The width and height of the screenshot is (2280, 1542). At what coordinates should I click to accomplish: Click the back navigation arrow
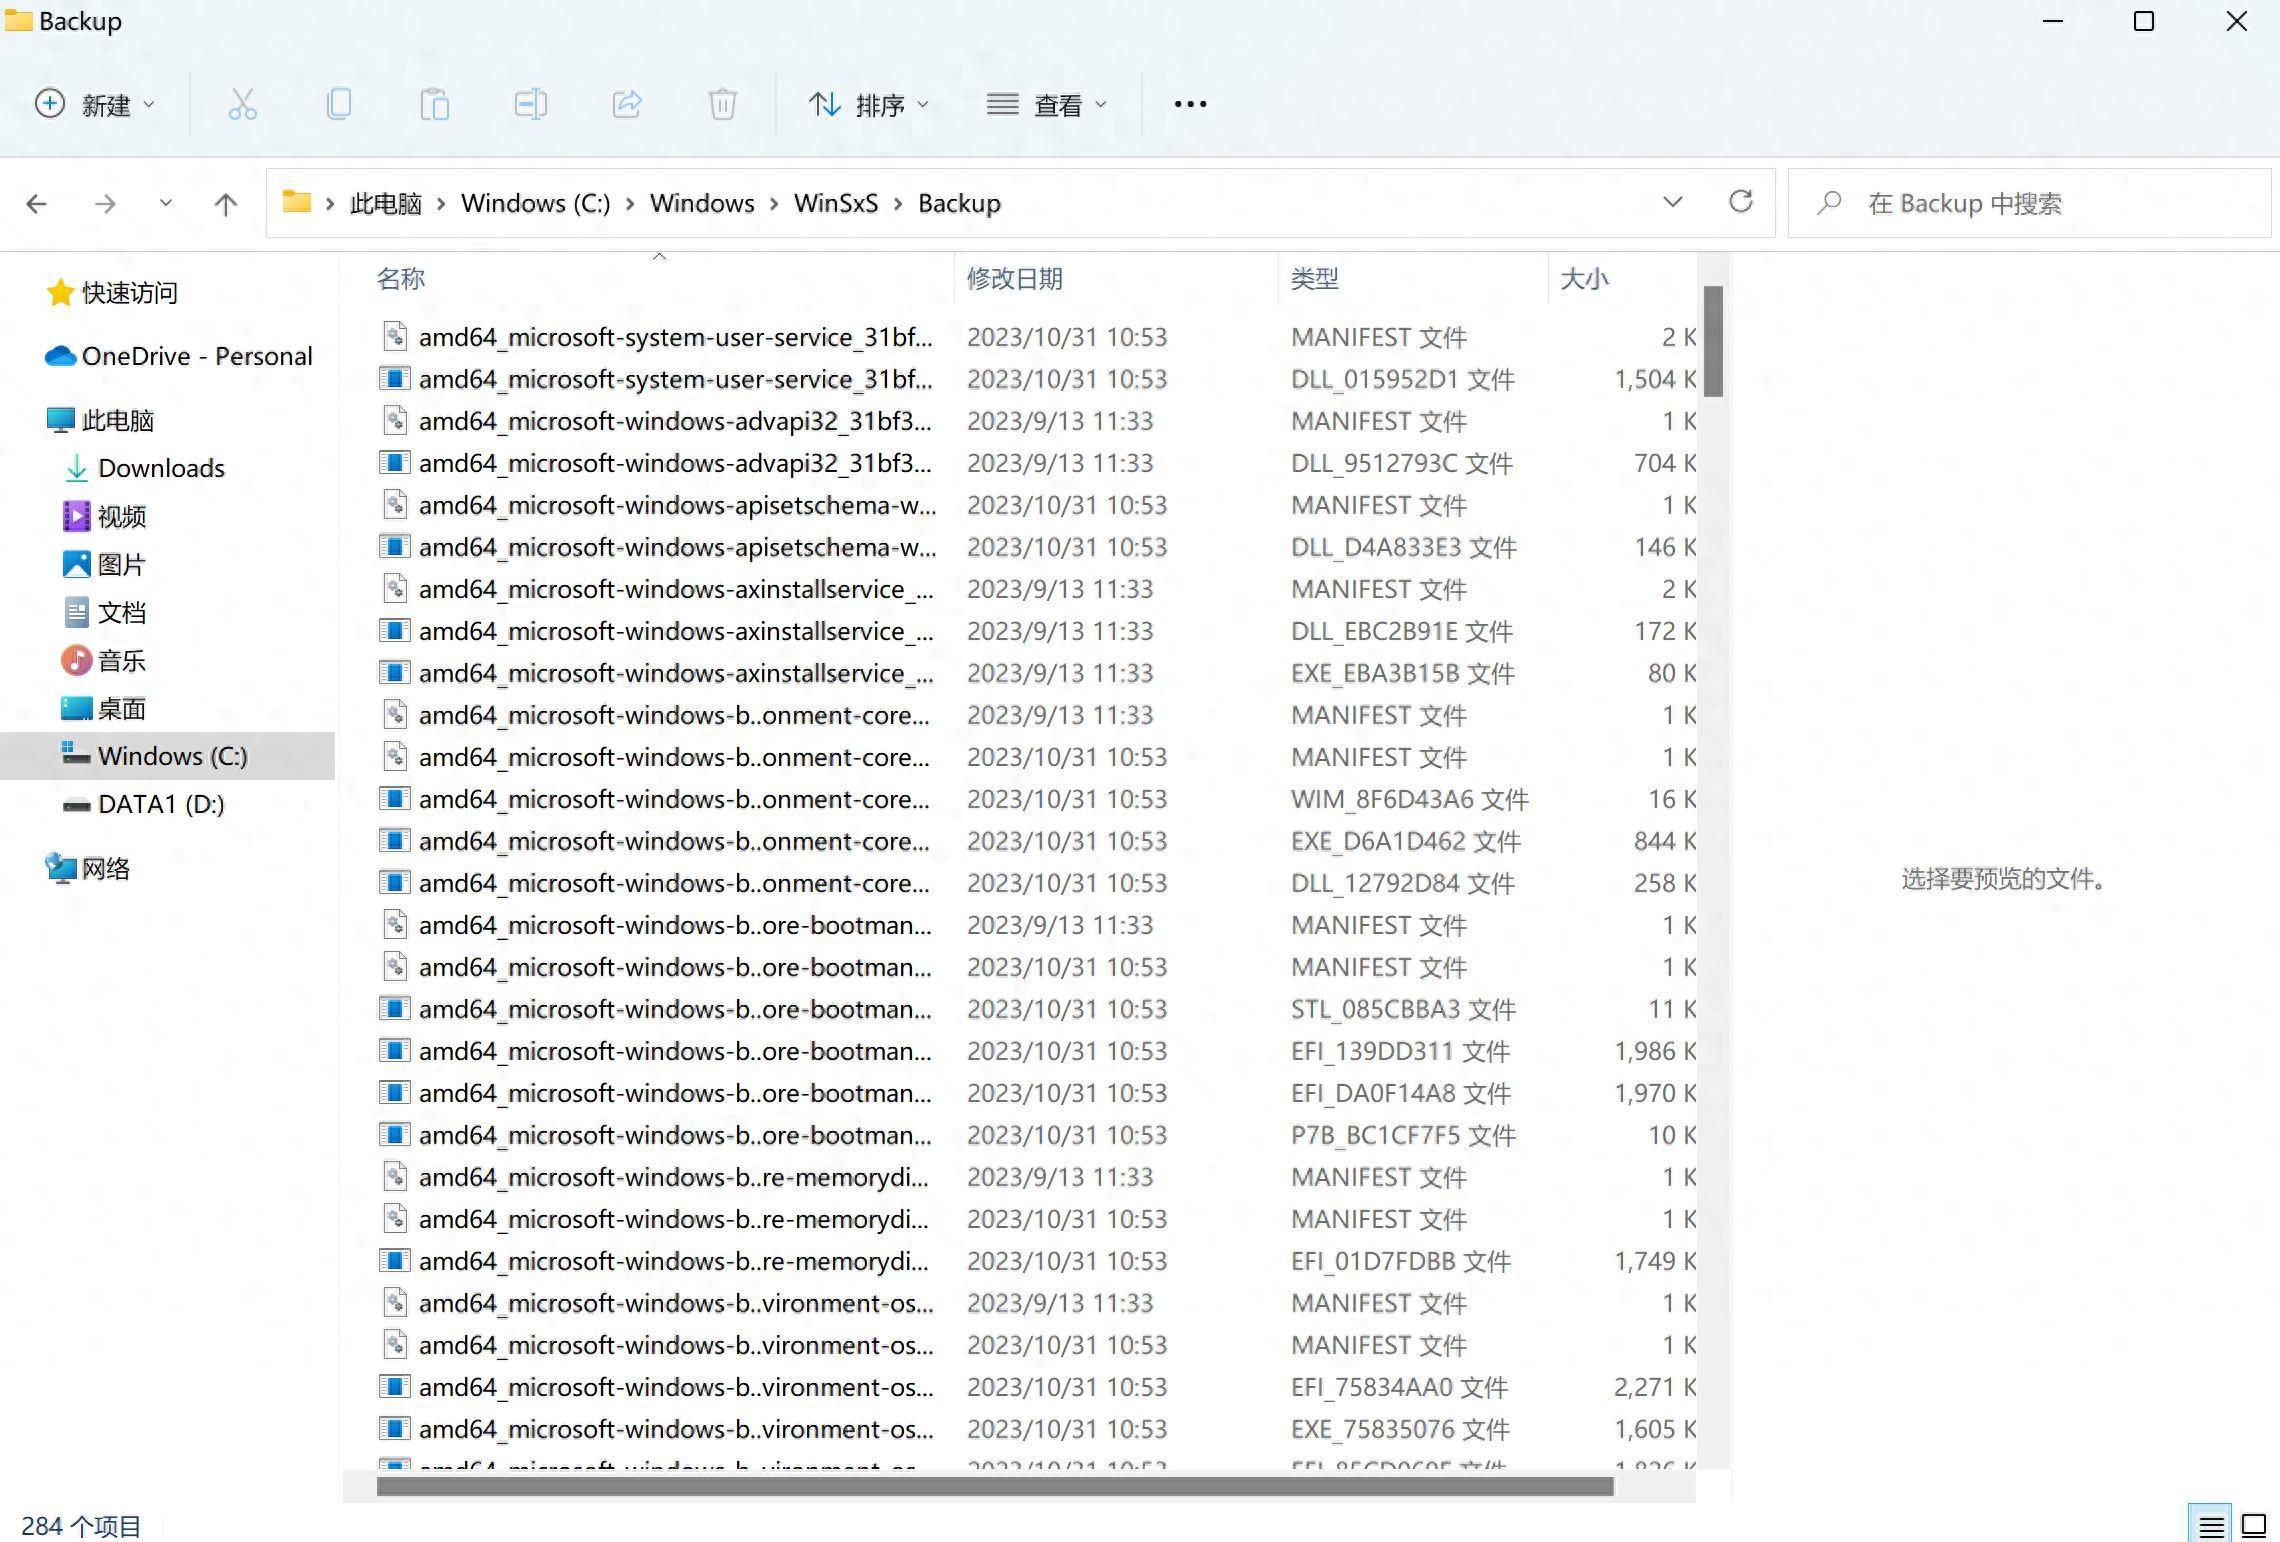[36, 201]
